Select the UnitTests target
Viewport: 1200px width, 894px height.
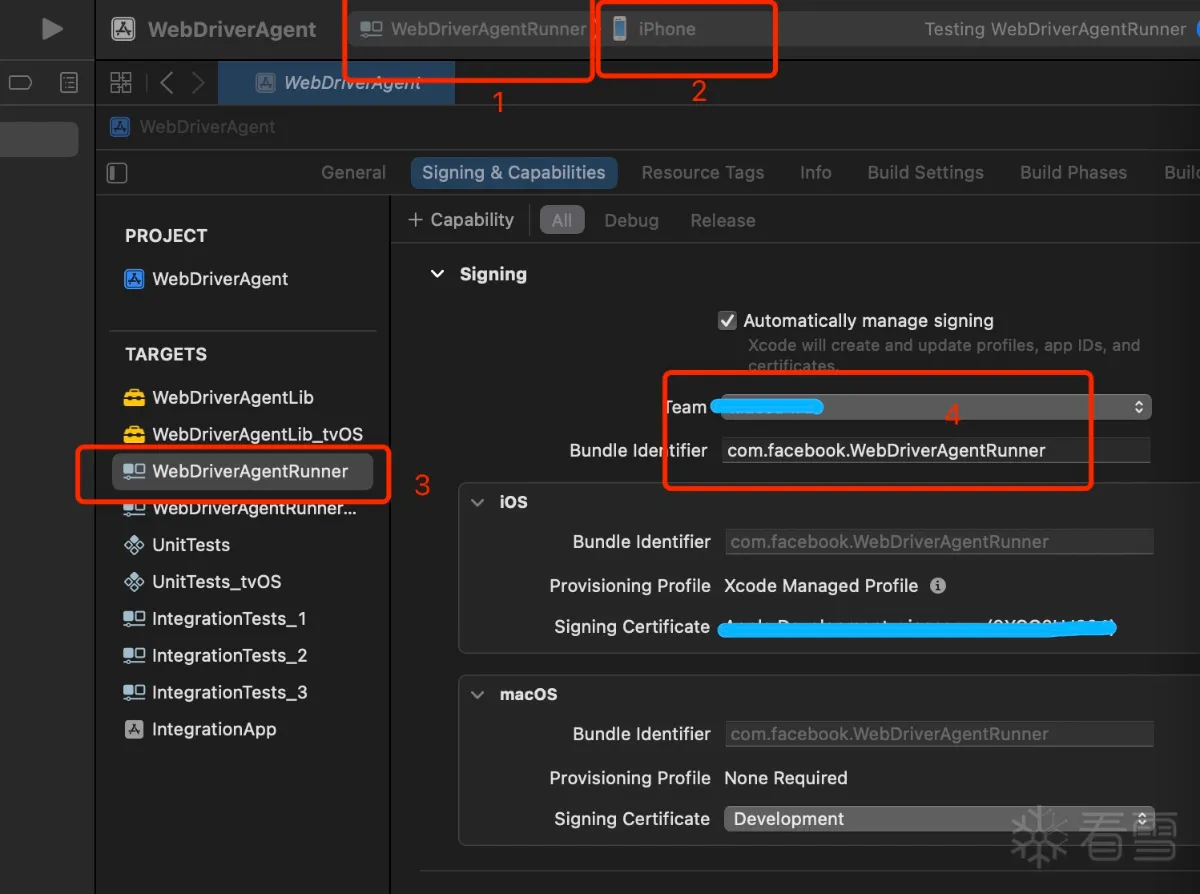click(x=191, y=545)
